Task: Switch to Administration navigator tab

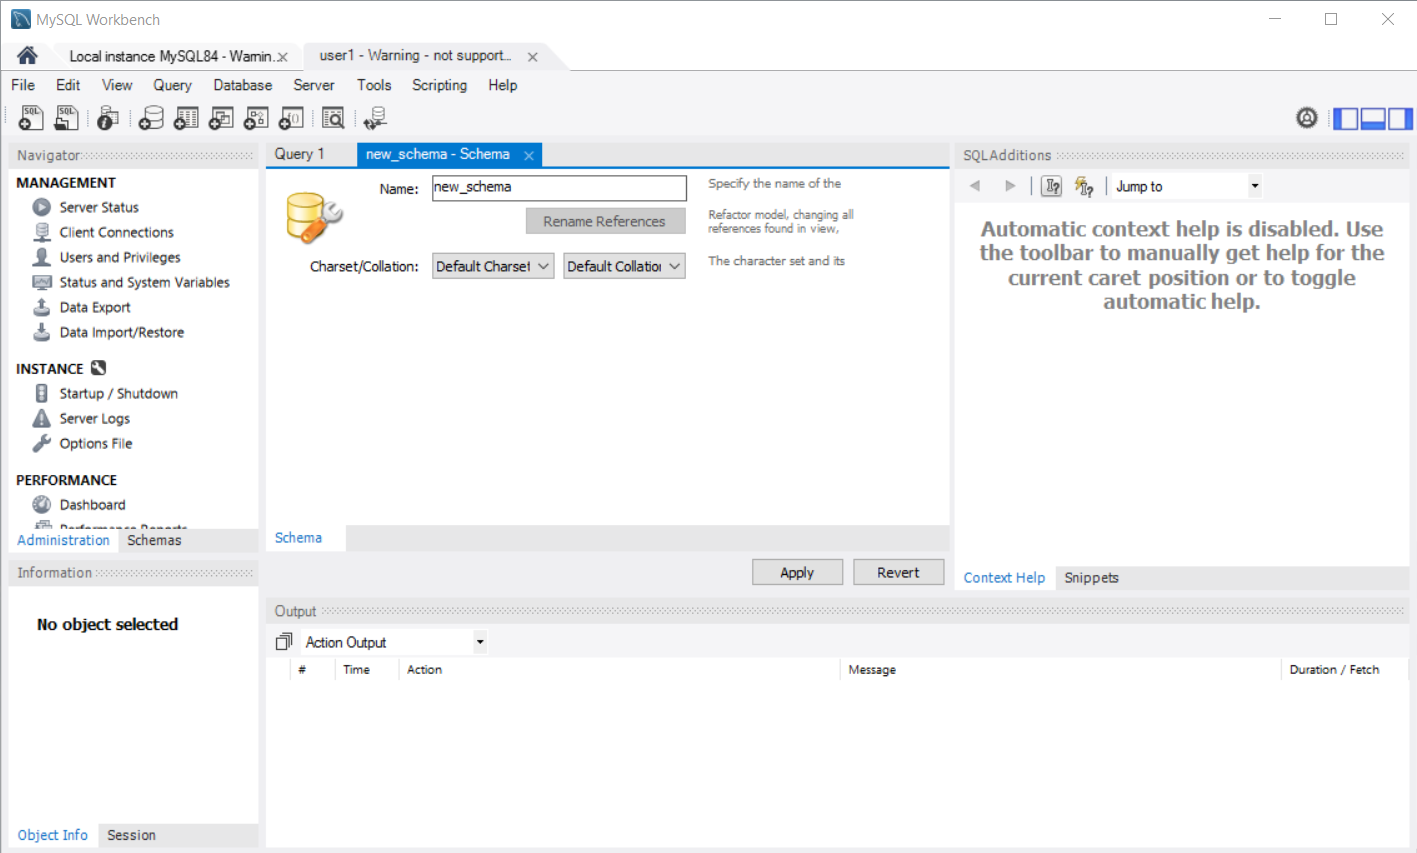Action: pyautogui.click(x=63, y=540)
